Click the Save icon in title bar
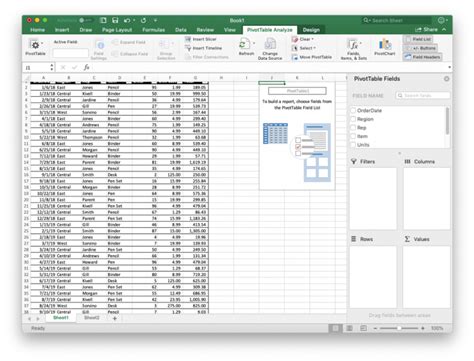This screenshot has width=474, height=361. [x=115, y=20]
